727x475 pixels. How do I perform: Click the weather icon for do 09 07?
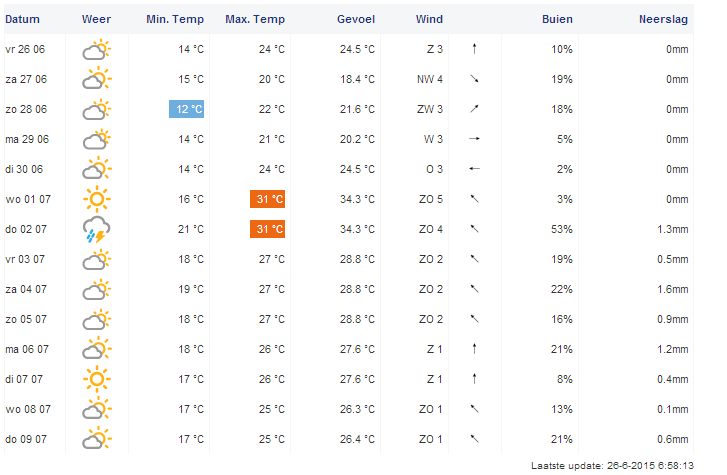click(96, 439)
